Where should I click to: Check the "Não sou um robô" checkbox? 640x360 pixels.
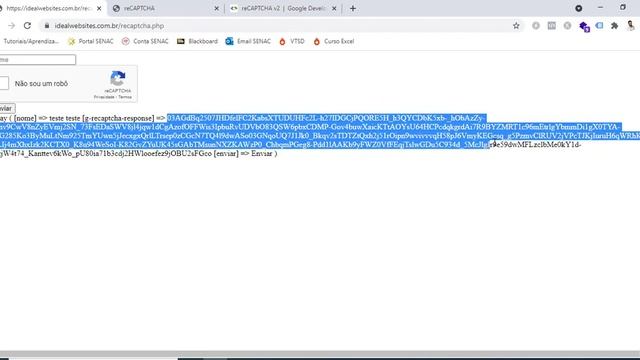4,83
